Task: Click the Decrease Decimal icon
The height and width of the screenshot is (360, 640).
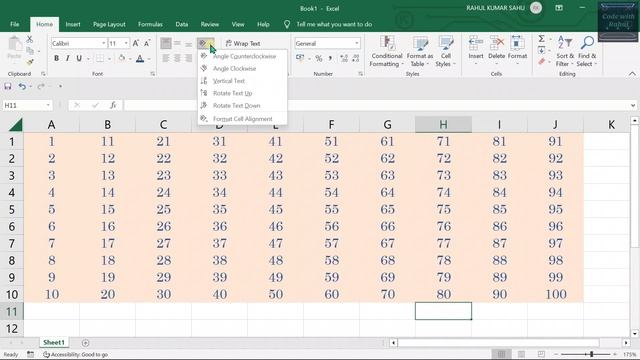Action: point(356,58)
